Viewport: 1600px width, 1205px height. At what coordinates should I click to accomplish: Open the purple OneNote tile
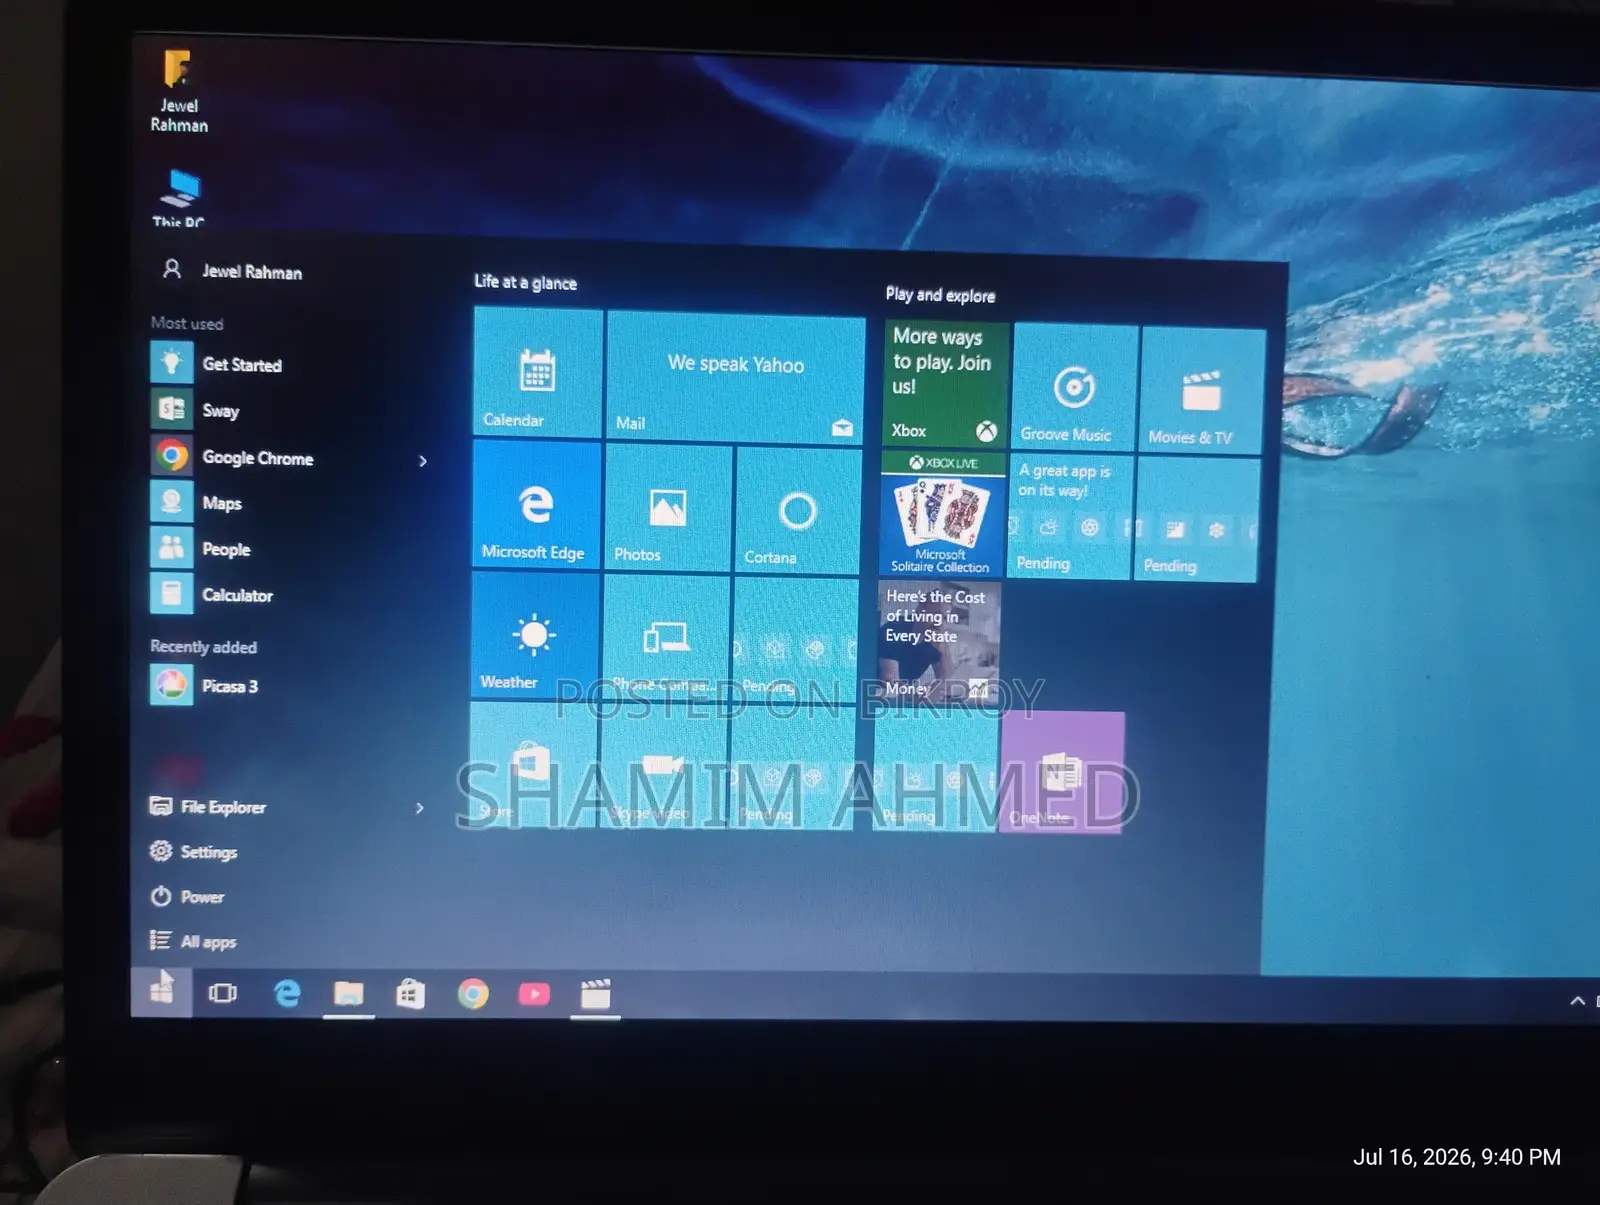pyautogui.click(x=1062, y=772)
